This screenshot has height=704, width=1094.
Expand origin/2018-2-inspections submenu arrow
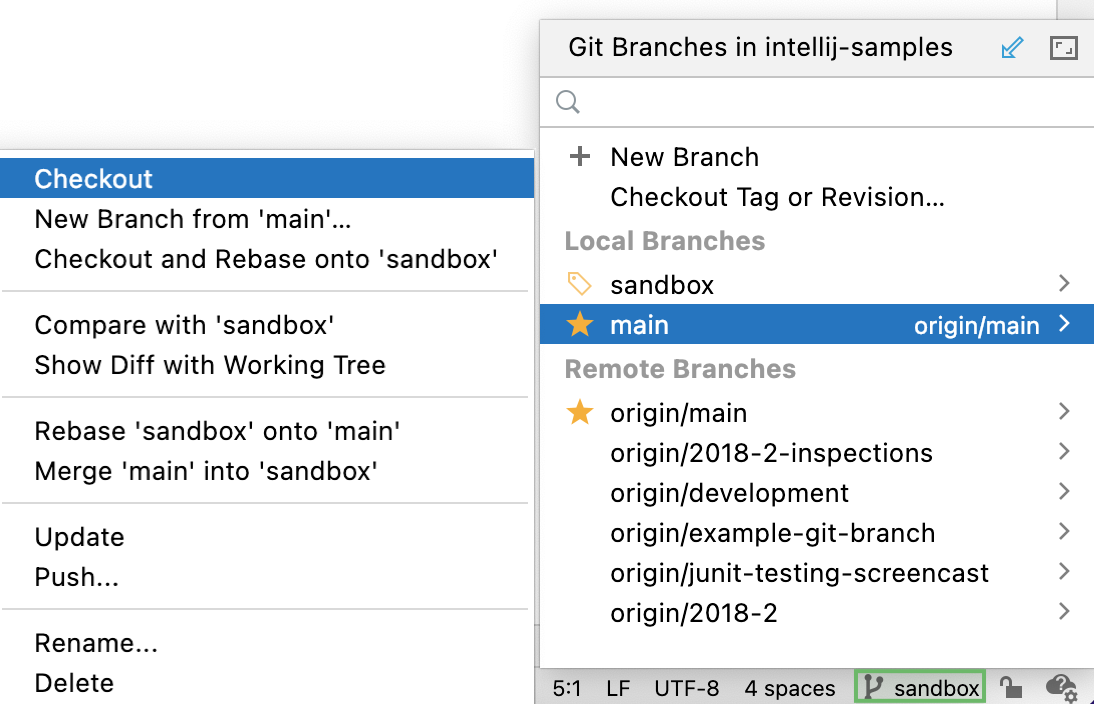tap(1065, 451)
